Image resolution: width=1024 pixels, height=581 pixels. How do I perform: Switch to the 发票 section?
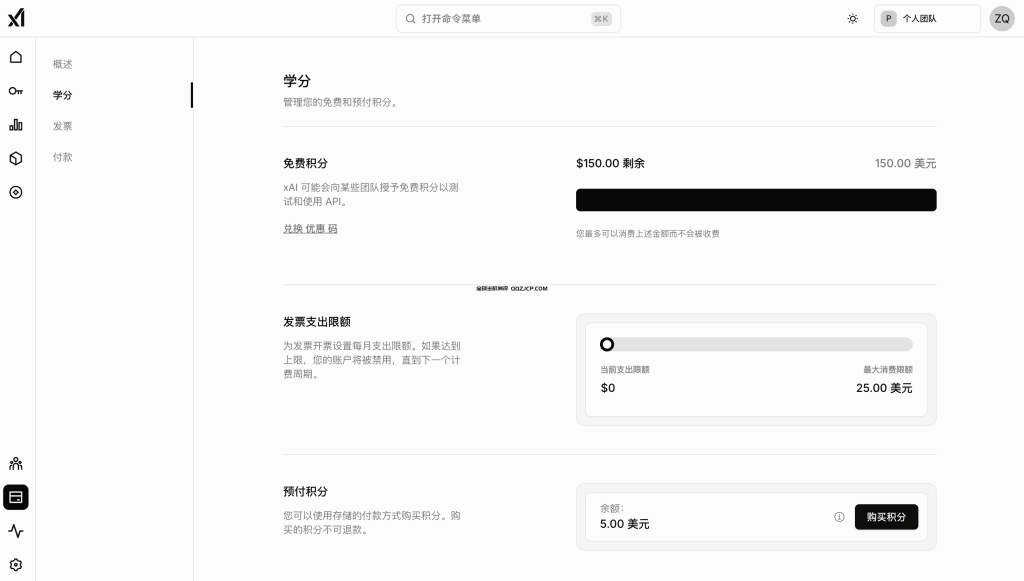tap(62, 125)
